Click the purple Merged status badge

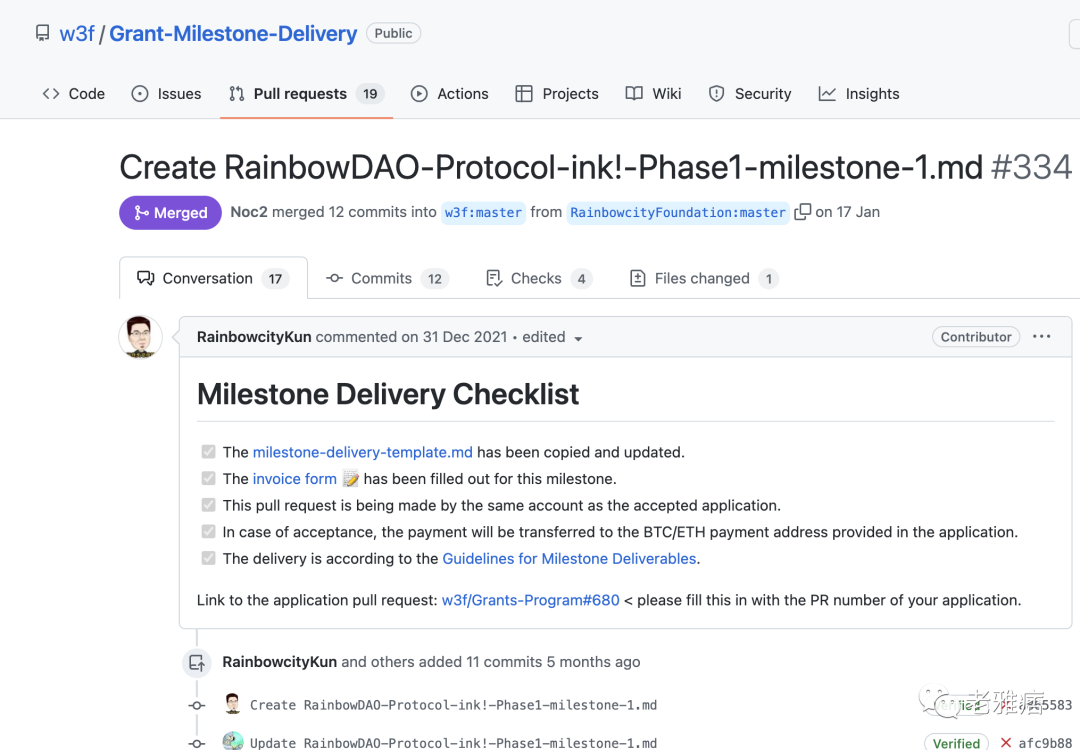point(170,212)
